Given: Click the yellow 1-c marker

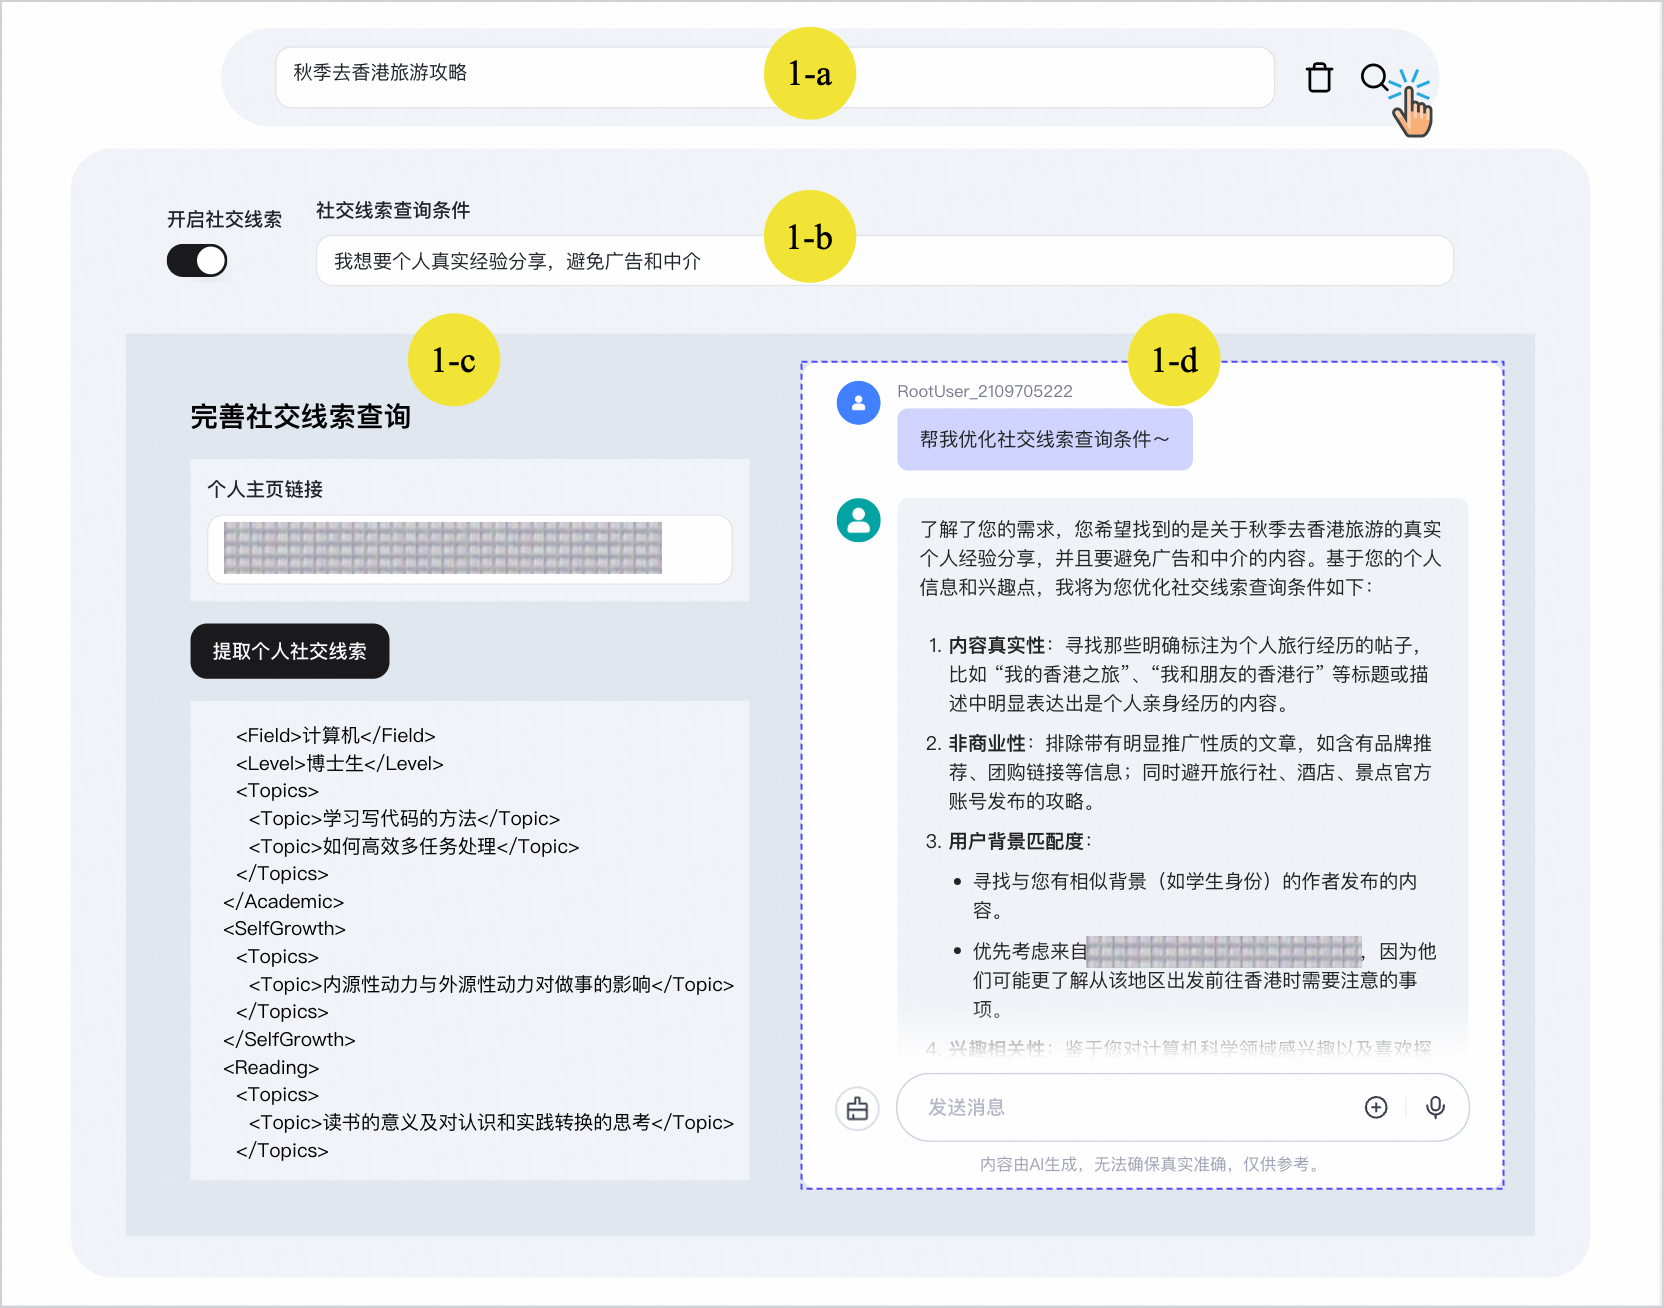Looking at the screenshot, I should [x=453, y=360].
